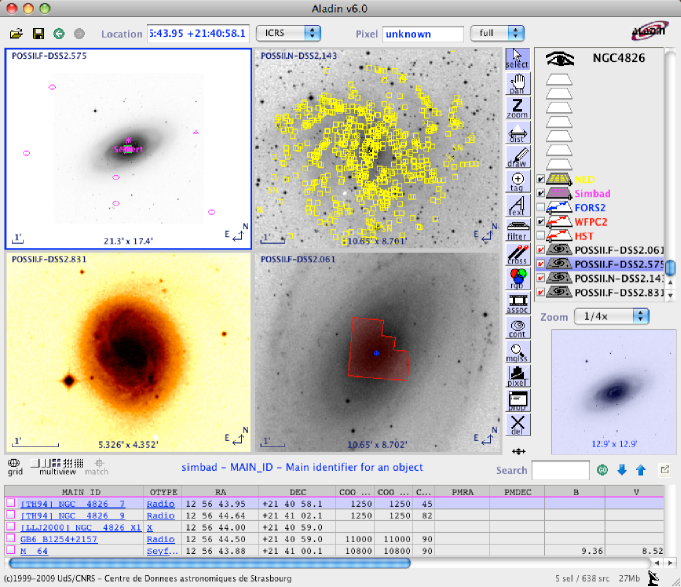Enable the FORS2 layer checkbox
Screen dimensions: 681x587
click(x=541, y=207)
